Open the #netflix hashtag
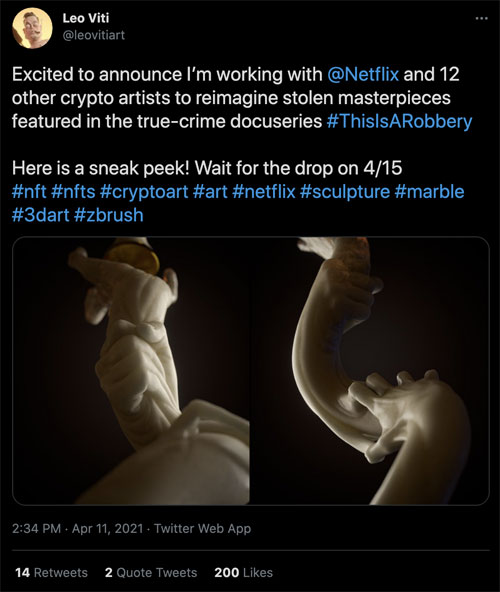Screen dimensions: 500x592 pyautogui.click(x=264, y=191)
